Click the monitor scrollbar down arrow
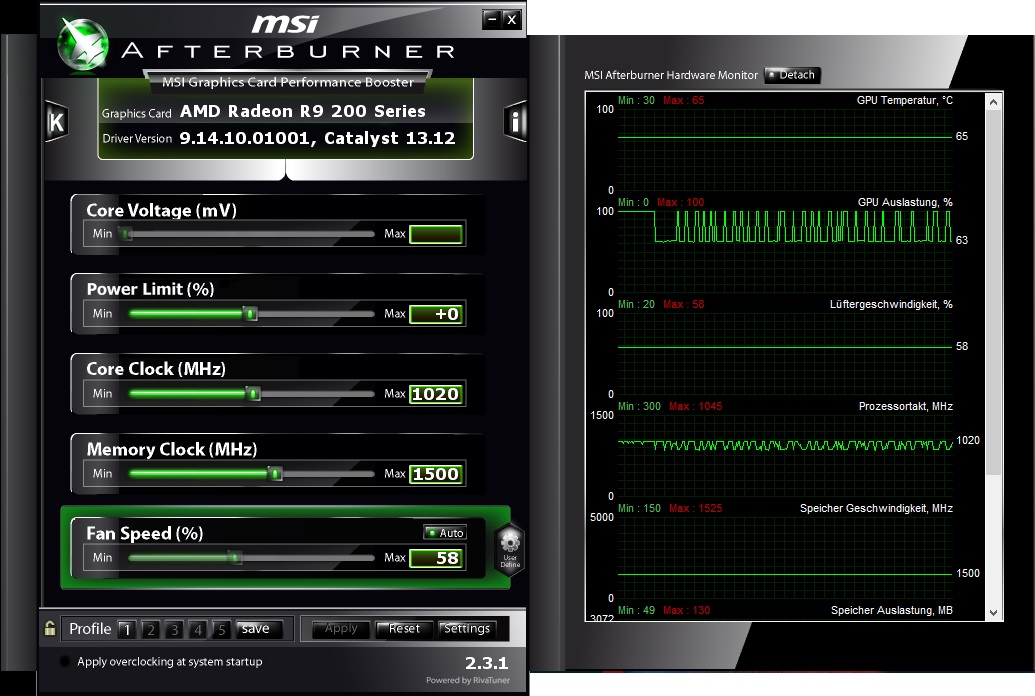1035x696 pixels. [993, 613]
